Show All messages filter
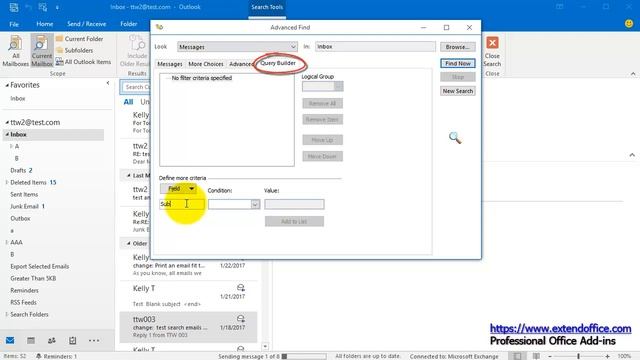640x360 pixels. (x=128, y=102)
